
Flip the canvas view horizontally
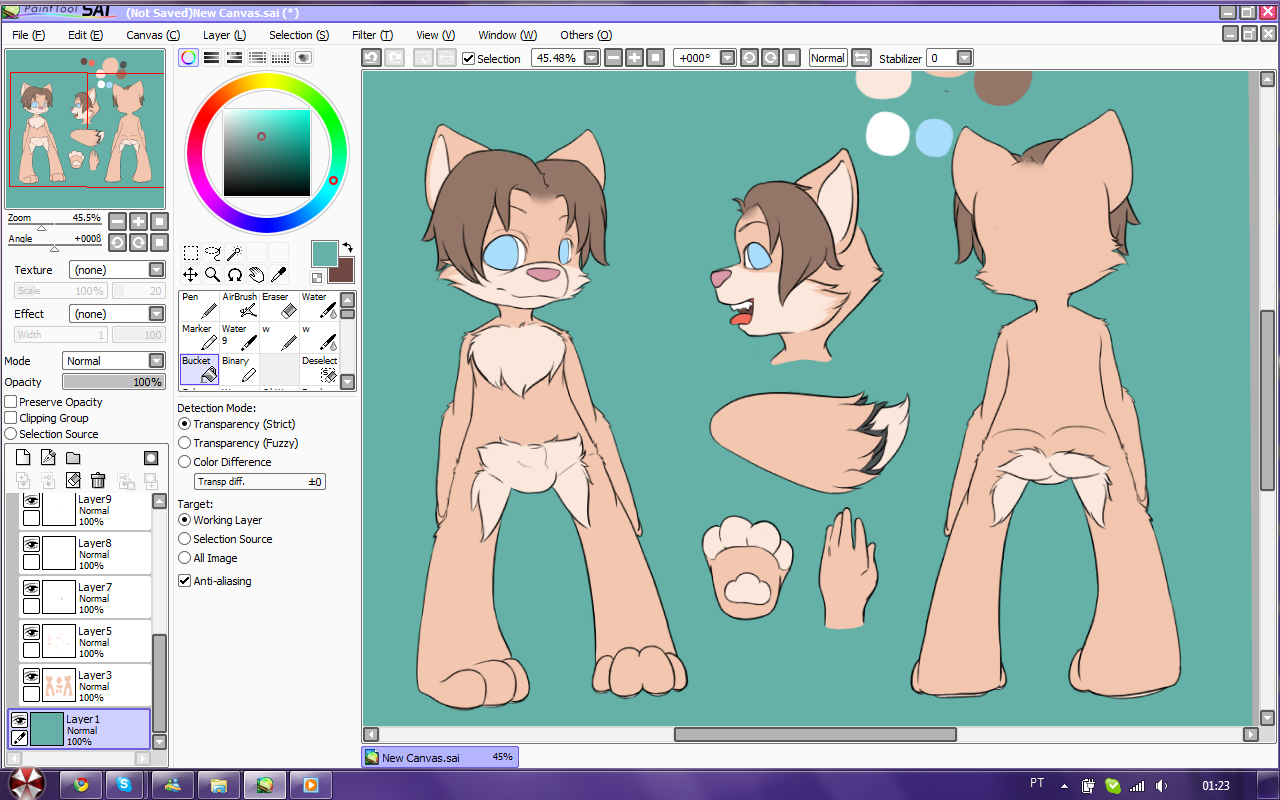tap(861, 58)
